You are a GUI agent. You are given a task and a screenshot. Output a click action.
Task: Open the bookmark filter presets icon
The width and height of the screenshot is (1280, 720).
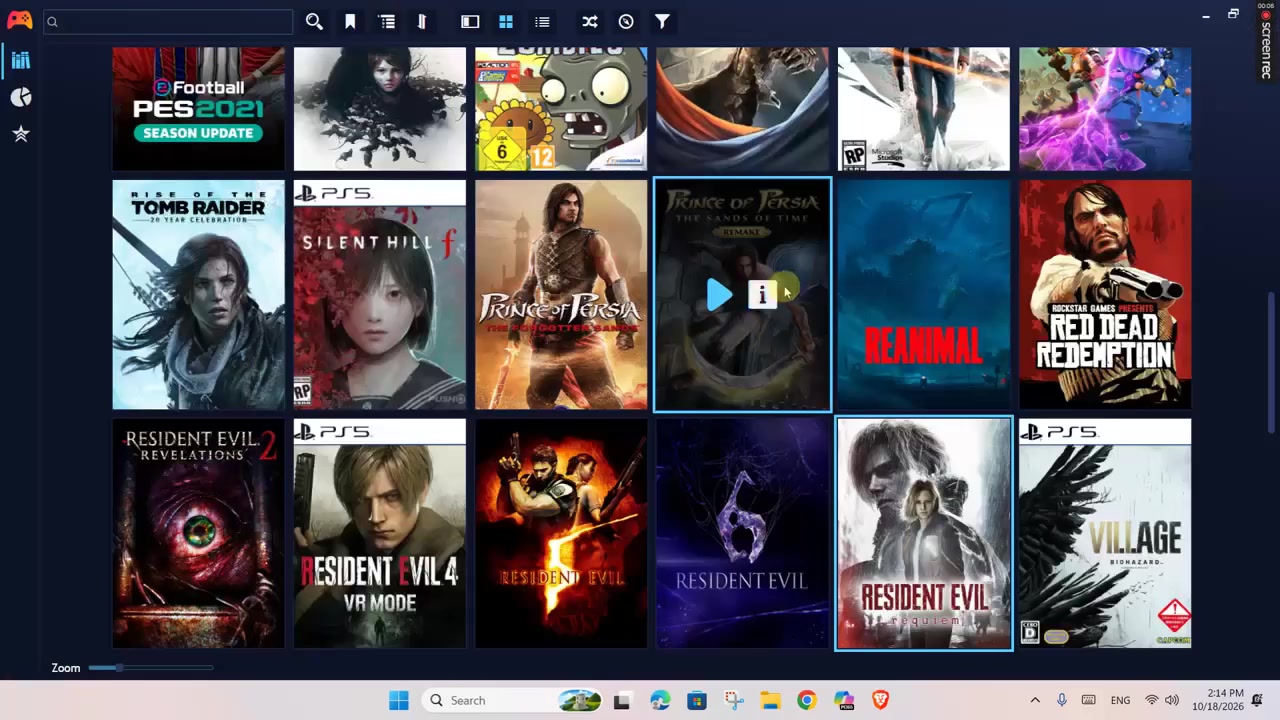(350, 21)
